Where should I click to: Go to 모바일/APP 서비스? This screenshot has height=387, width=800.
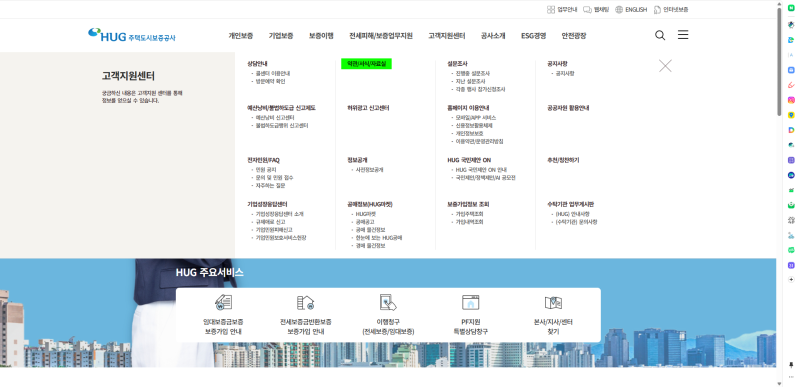476,118
